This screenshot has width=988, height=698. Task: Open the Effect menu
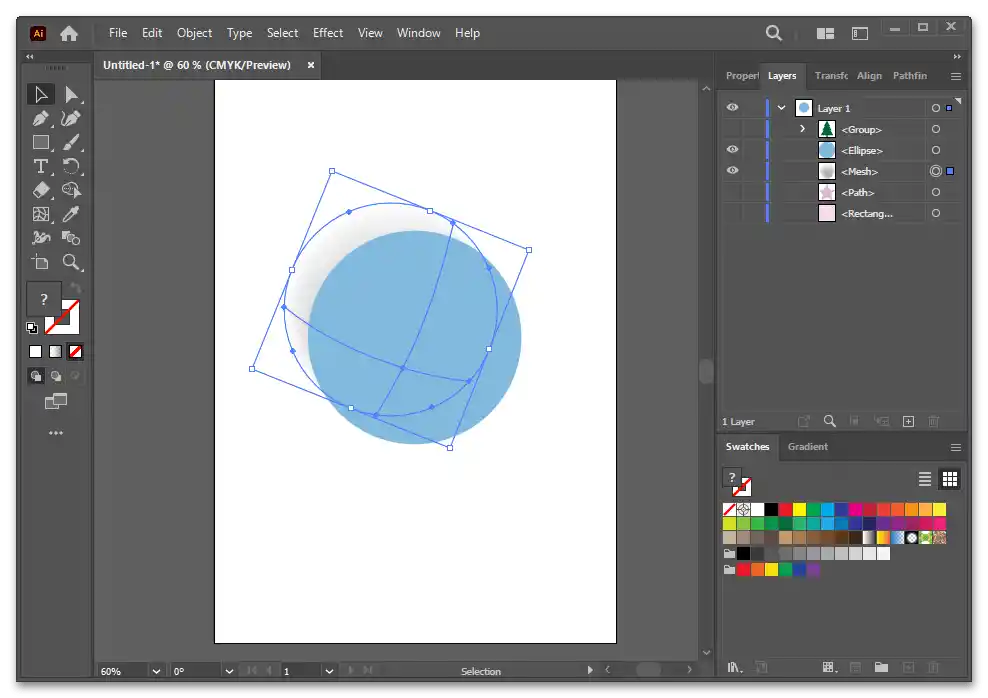327,33
